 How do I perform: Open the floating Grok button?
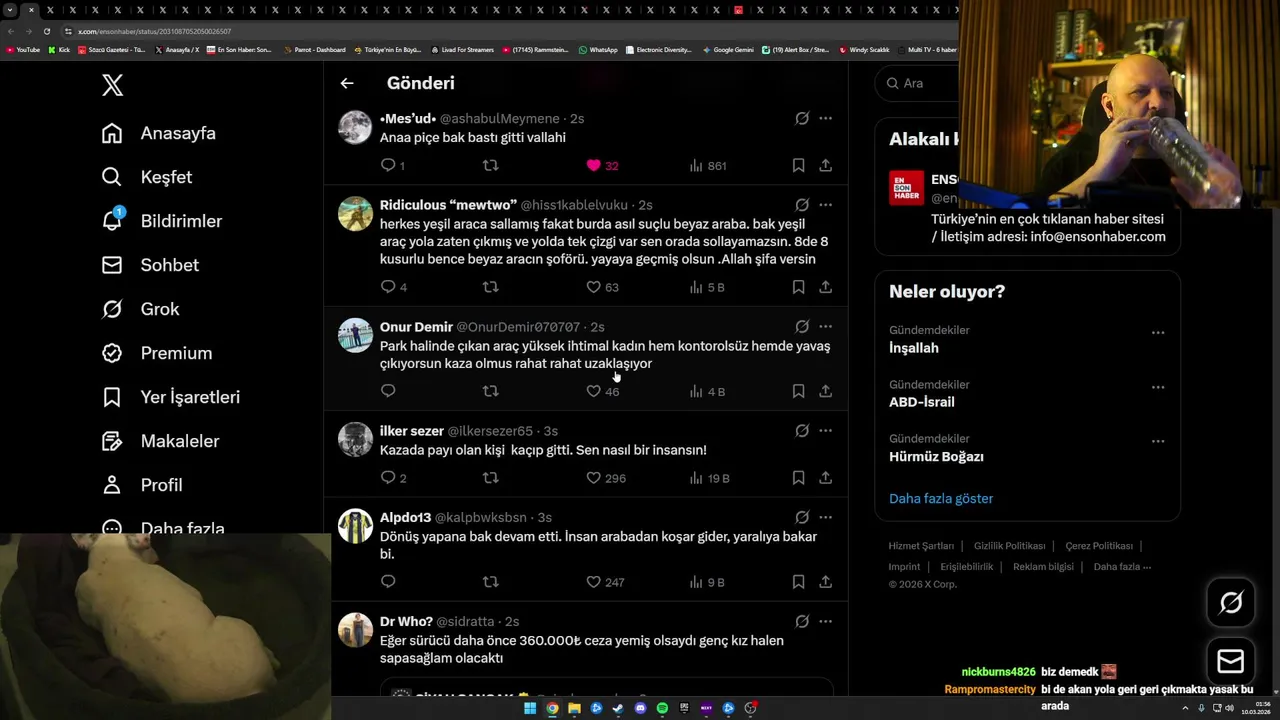click(1231, 602)
